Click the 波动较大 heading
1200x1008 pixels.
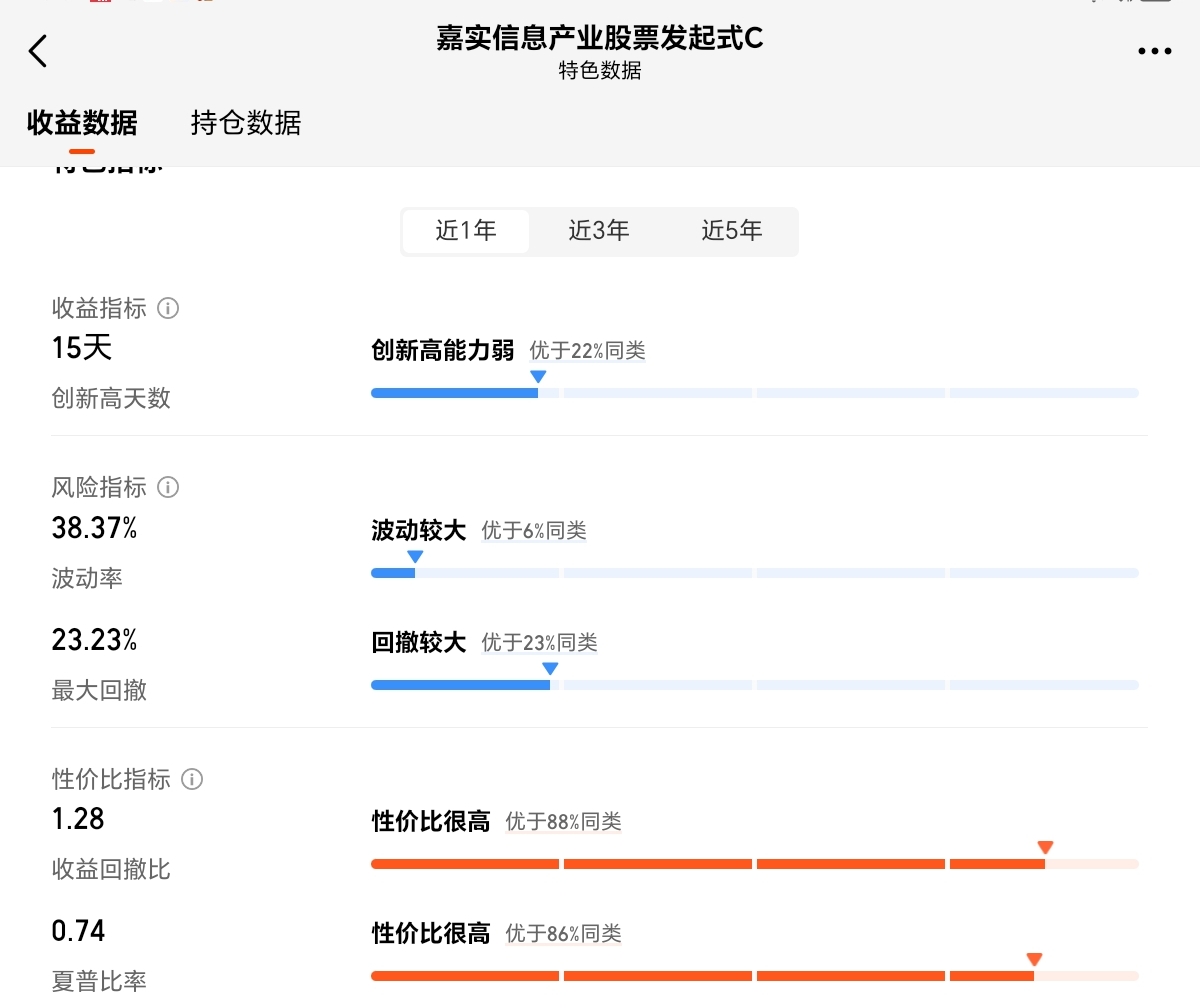tap(419, 530)
